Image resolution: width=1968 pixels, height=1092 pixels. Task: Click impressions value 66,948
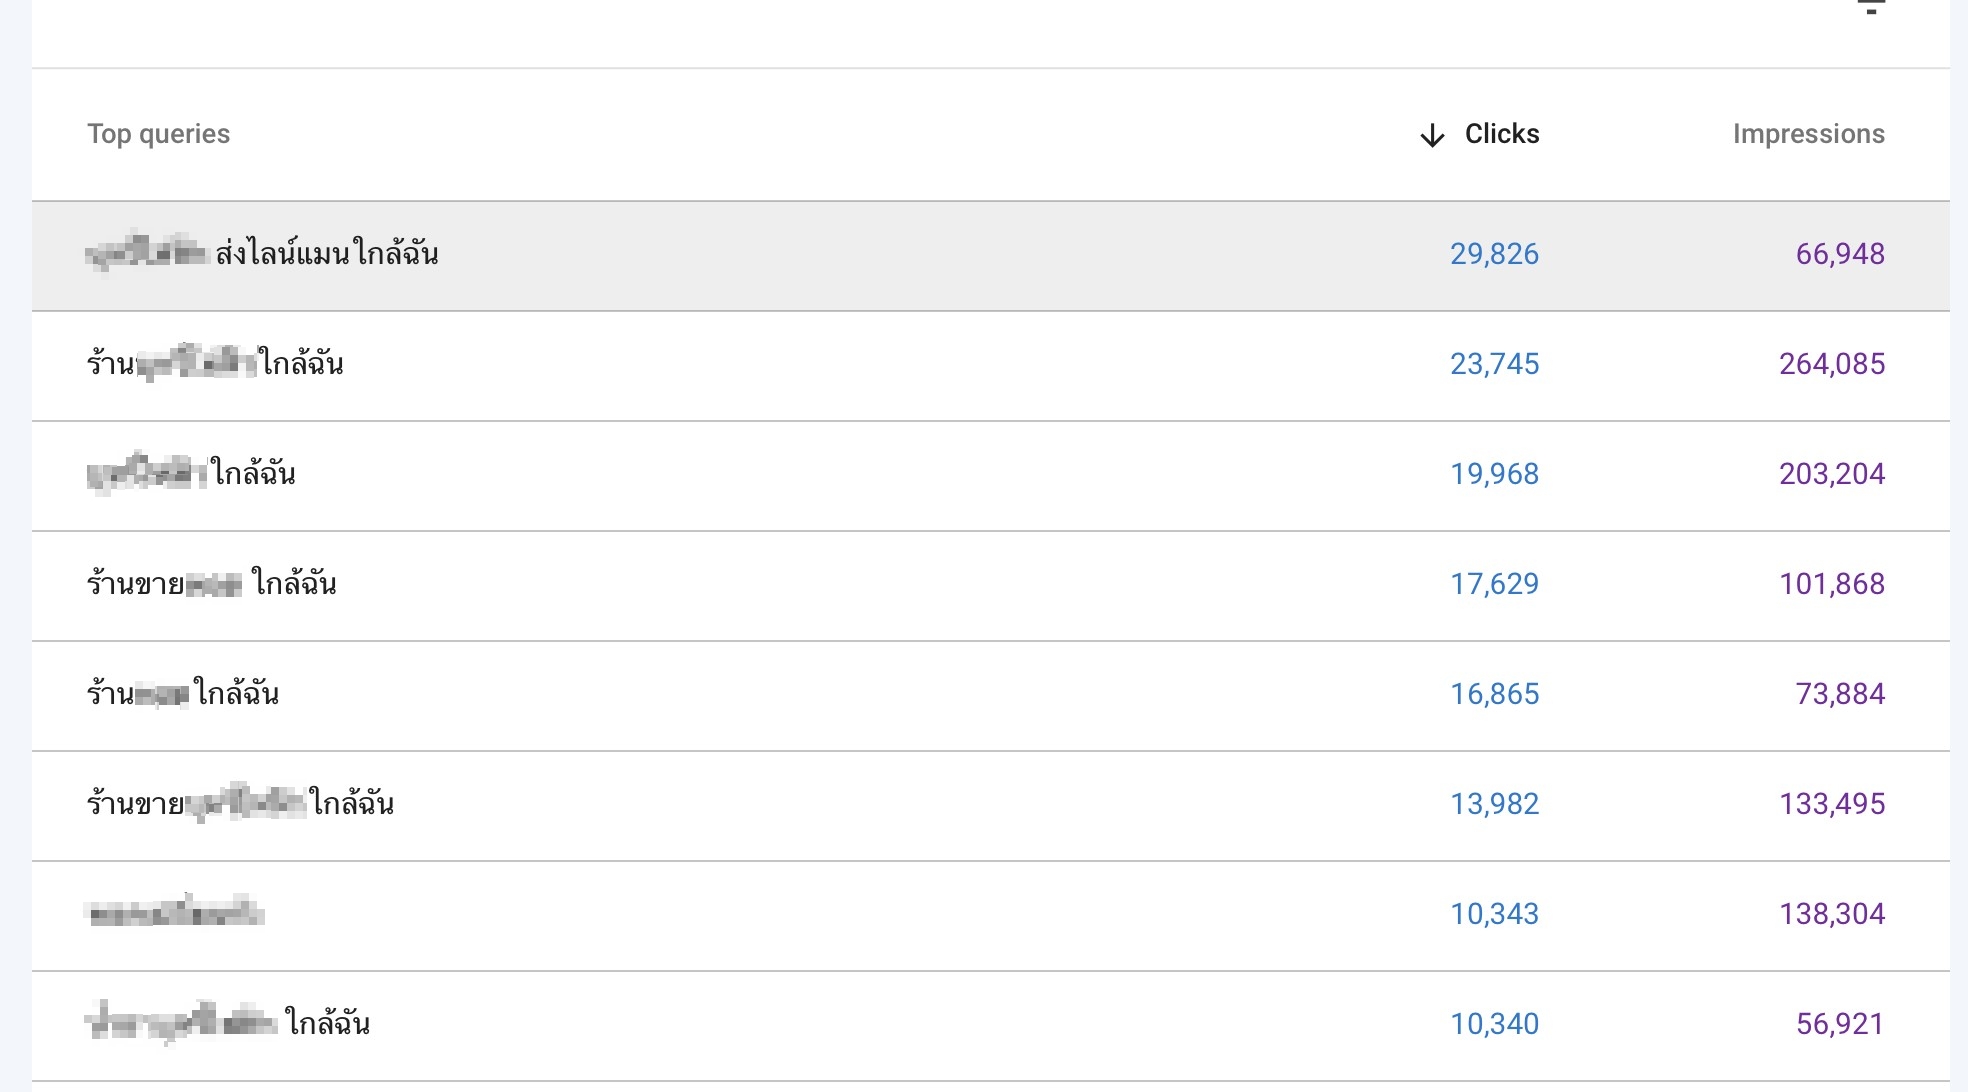point(1840,254)
